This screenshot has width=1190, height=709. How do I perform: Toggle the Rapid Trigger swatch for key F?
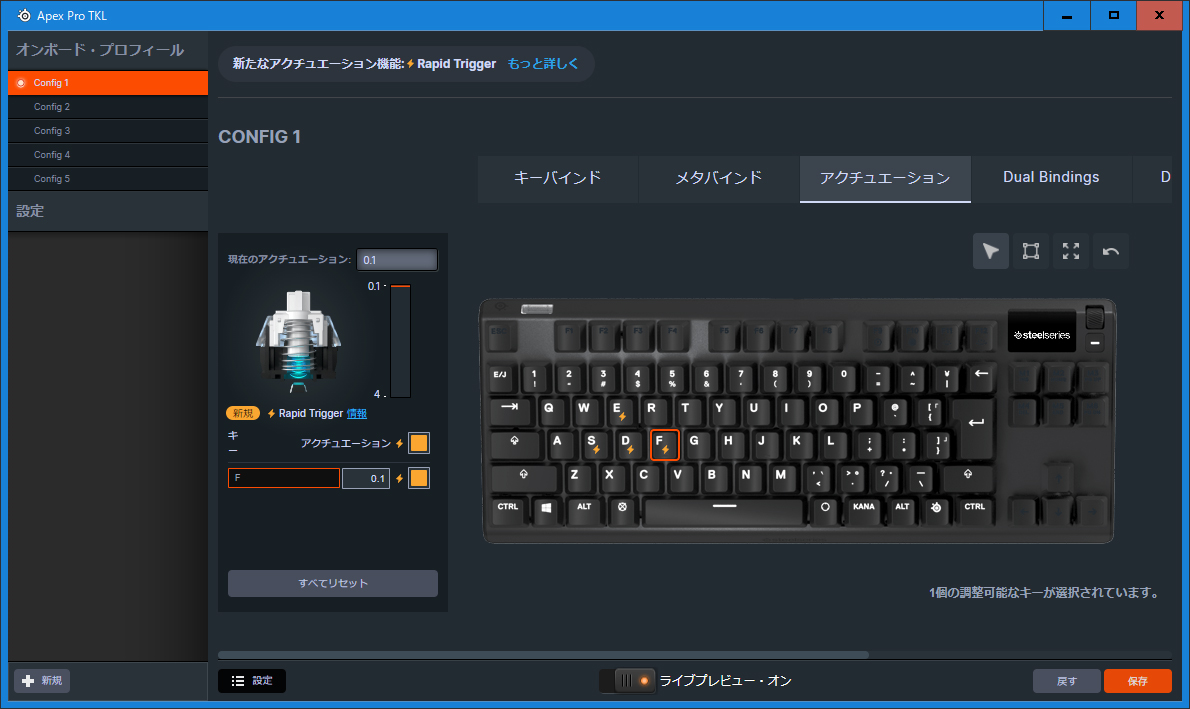[419, 478]
